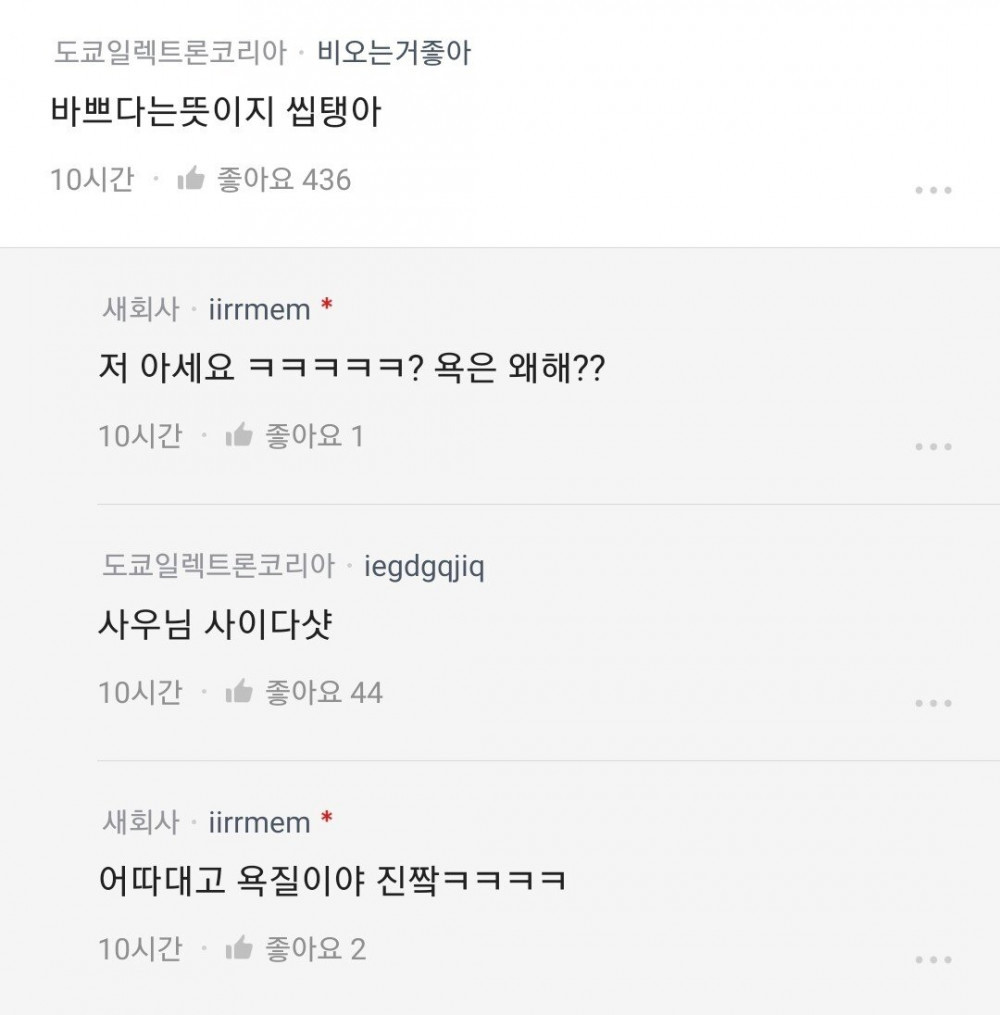Screen dimensions: 1000x1015
Task: Click thumbs-up on '어따대고 욕질이야' reply
Action: (238, 948)
